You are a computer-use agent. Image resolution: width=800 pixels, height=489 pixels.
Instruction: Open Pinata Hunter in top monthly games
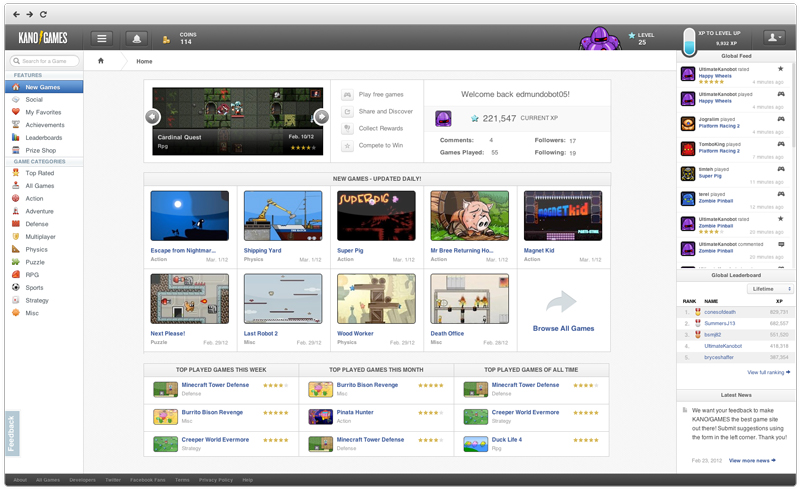point(355,412)
